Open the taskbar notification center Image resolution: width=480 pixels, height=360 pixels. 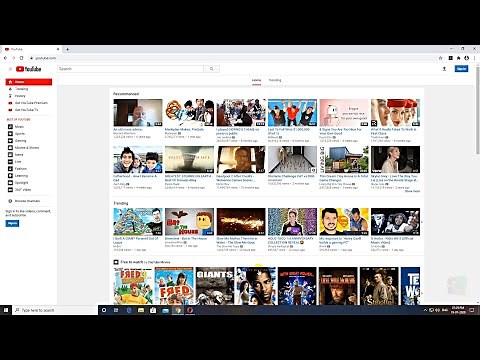pyautogui.click(x=472, y=310)
